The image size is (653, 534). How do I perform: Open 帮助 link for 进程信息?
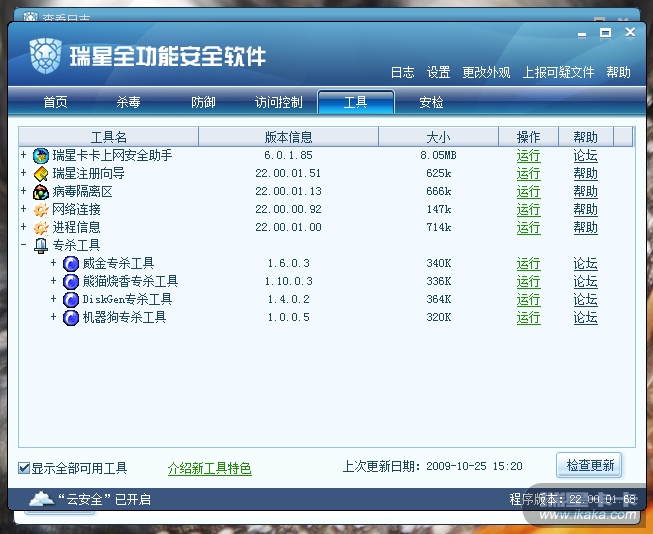[586, 227]
